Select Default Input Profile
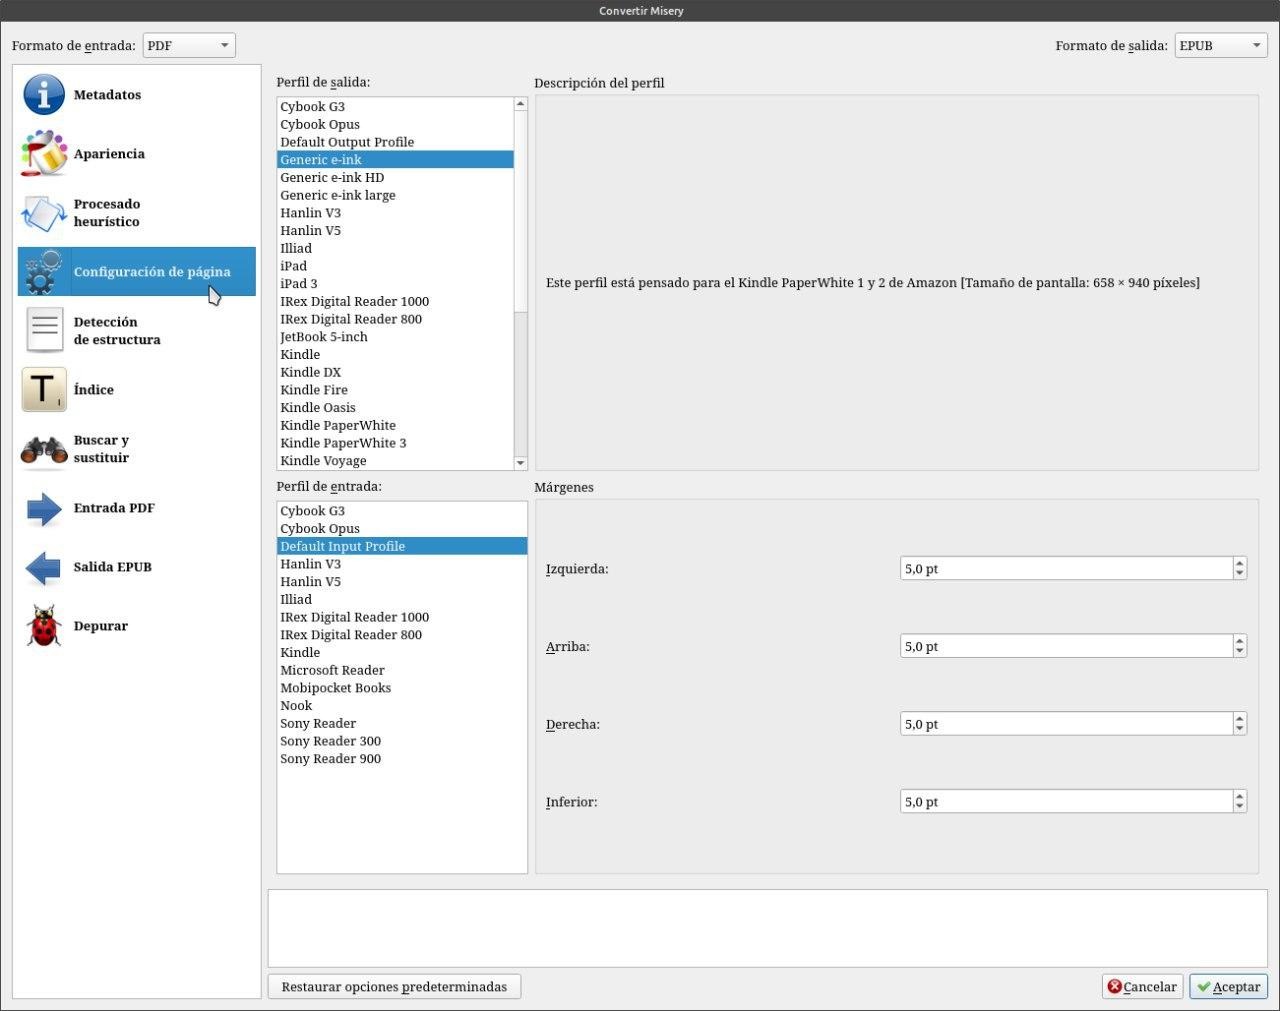This screenshot has height=1011, width=1280. (402, 547)
